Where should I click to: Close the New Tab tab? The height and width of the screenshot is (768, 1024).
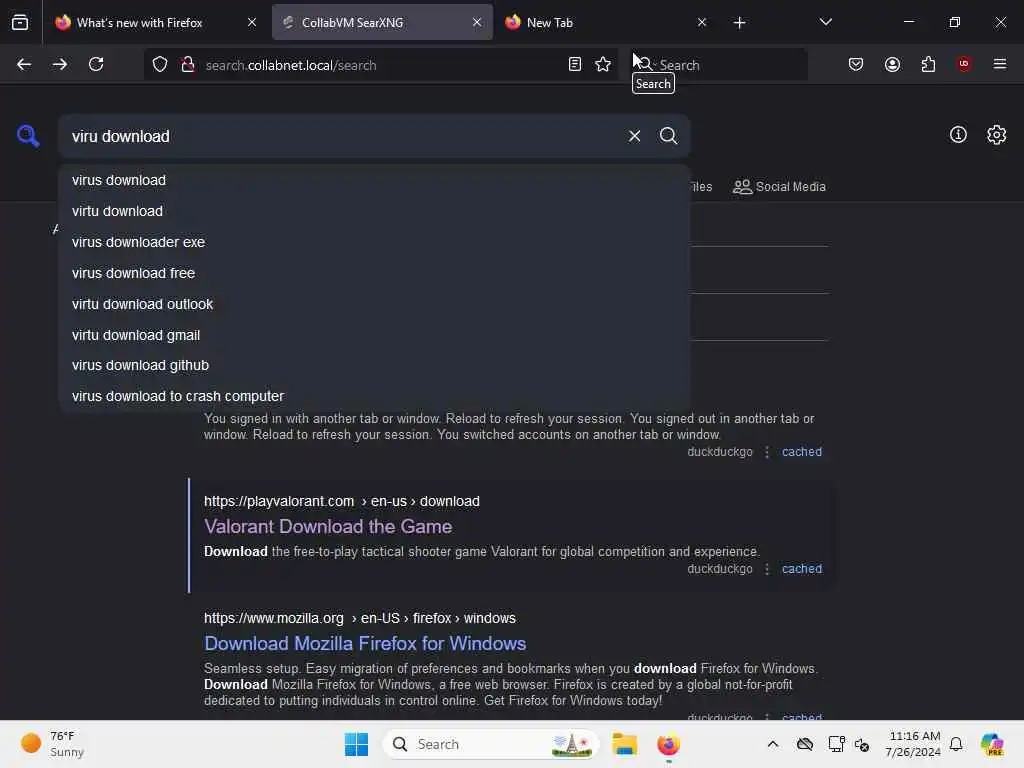(x=701, y=22)
